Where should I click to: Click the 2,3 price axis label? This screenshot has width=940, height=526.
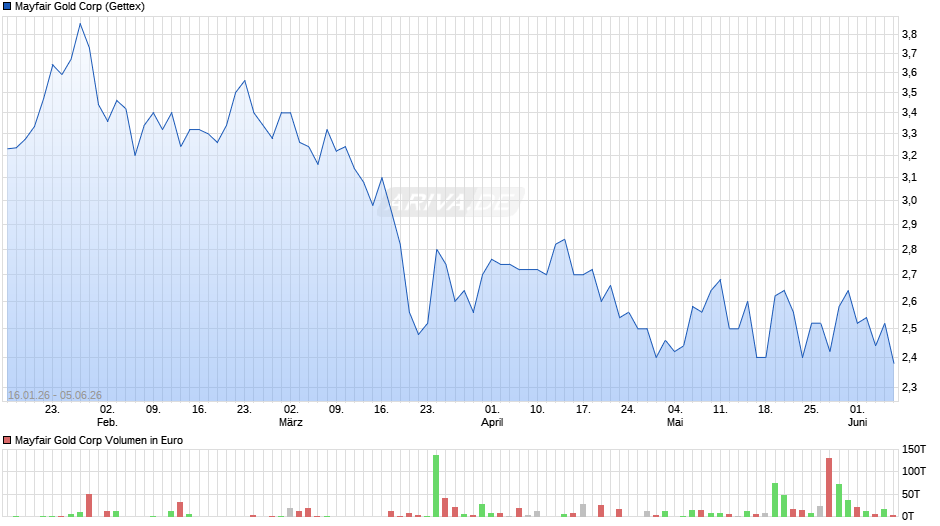point(909,387)
